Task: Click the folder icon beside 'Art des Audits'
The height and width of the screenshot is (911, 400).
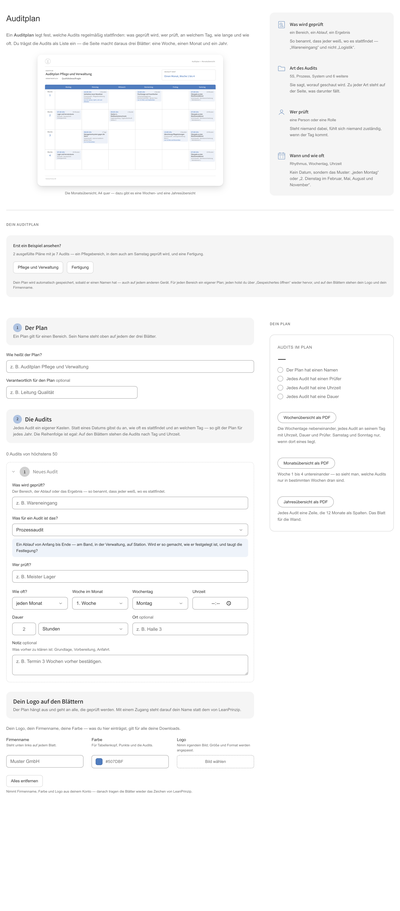Action: click(281, 69)
